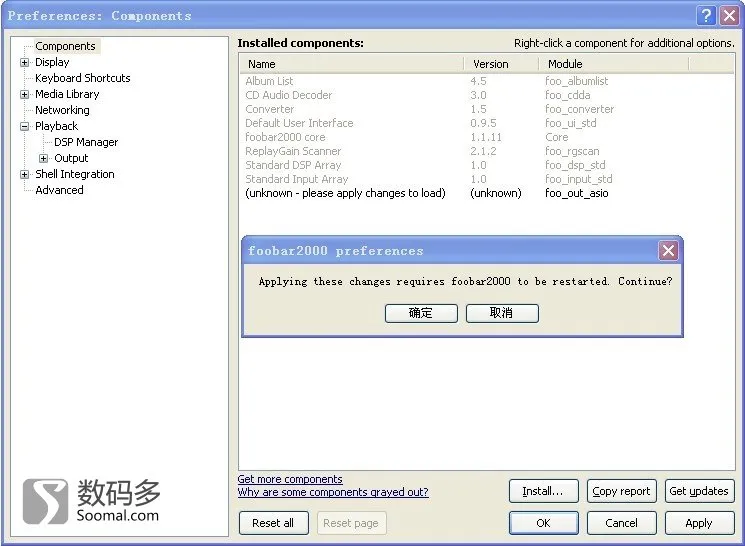Viewport: 745px width, 546px height.
Task: Open the DSP Manager page
Action: tap(86, 142)
